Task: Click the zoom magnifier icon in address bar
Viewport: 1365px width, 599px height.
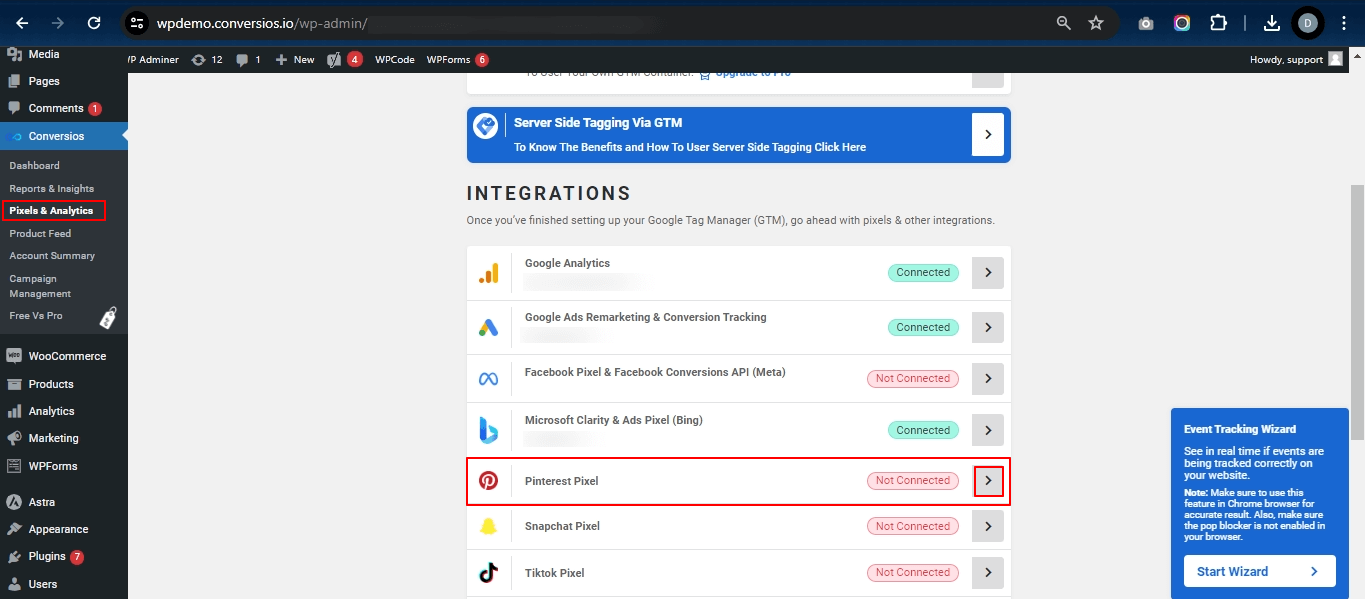Action: point(1064,22)
